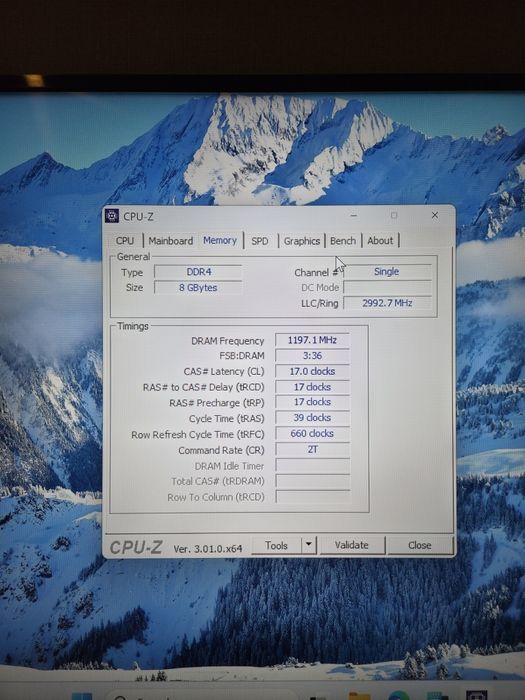Click the CPU-Z title bar app icon
Image resolution: width=525 pixels, height=700 pixels.
[112, 216]
